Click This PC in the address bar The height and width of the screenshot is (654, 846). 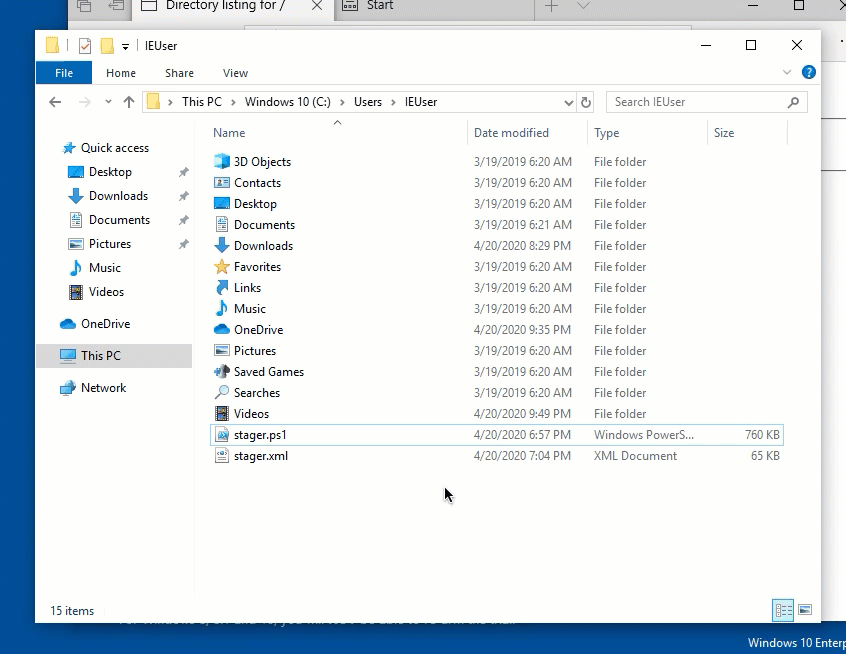pyautogui.click(x=202, y=102)
